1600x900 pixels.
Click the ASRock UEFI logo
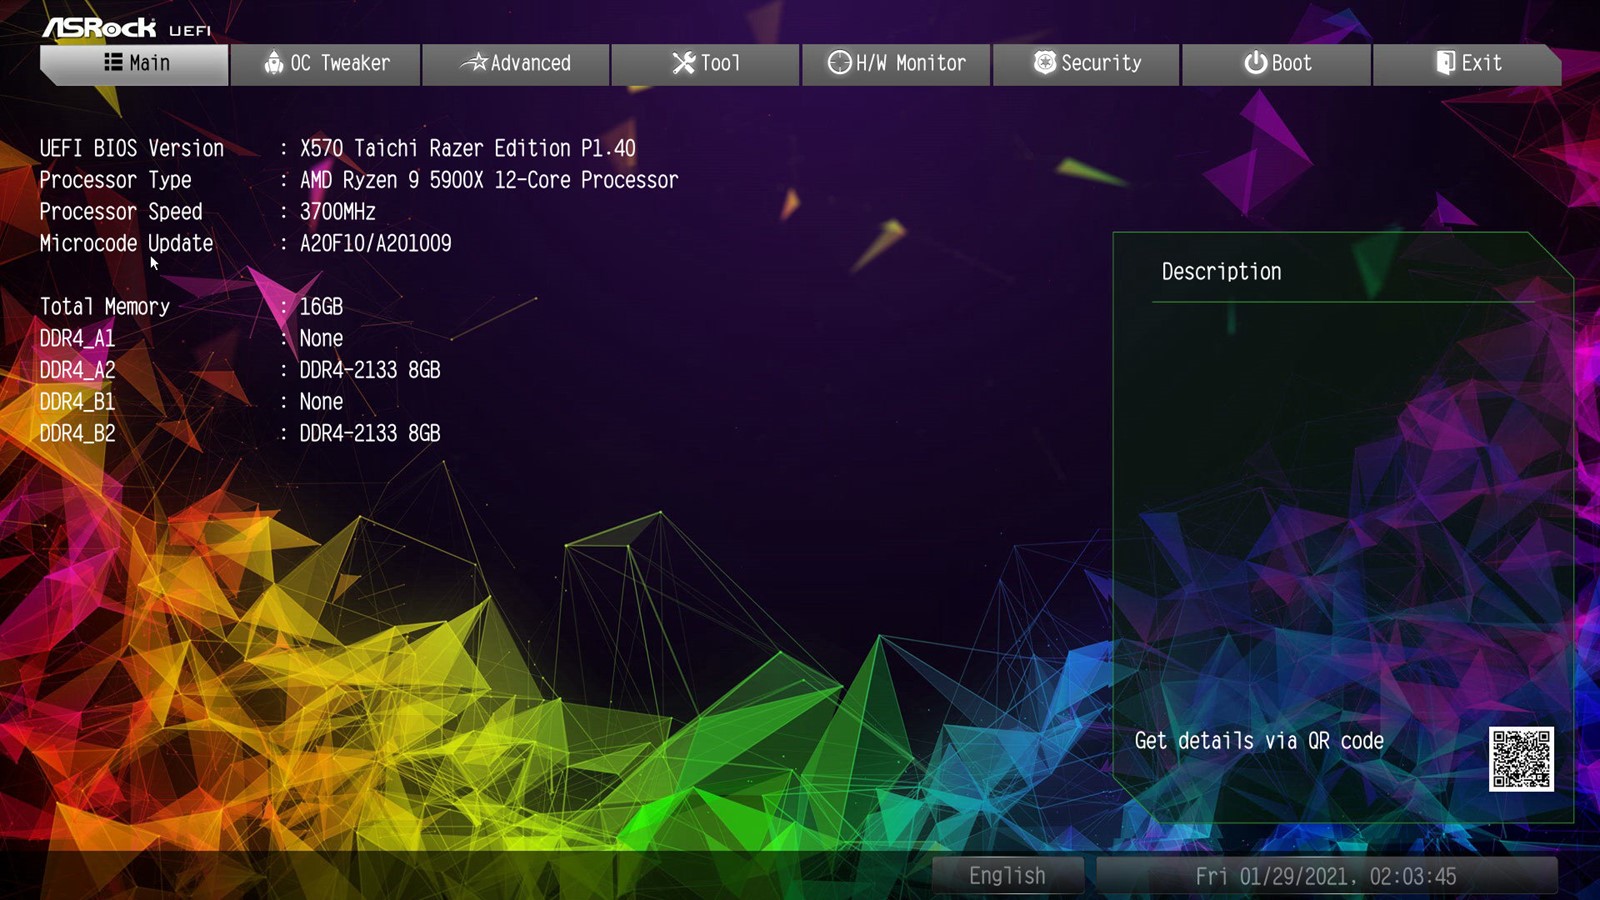[x=127, y=27]
